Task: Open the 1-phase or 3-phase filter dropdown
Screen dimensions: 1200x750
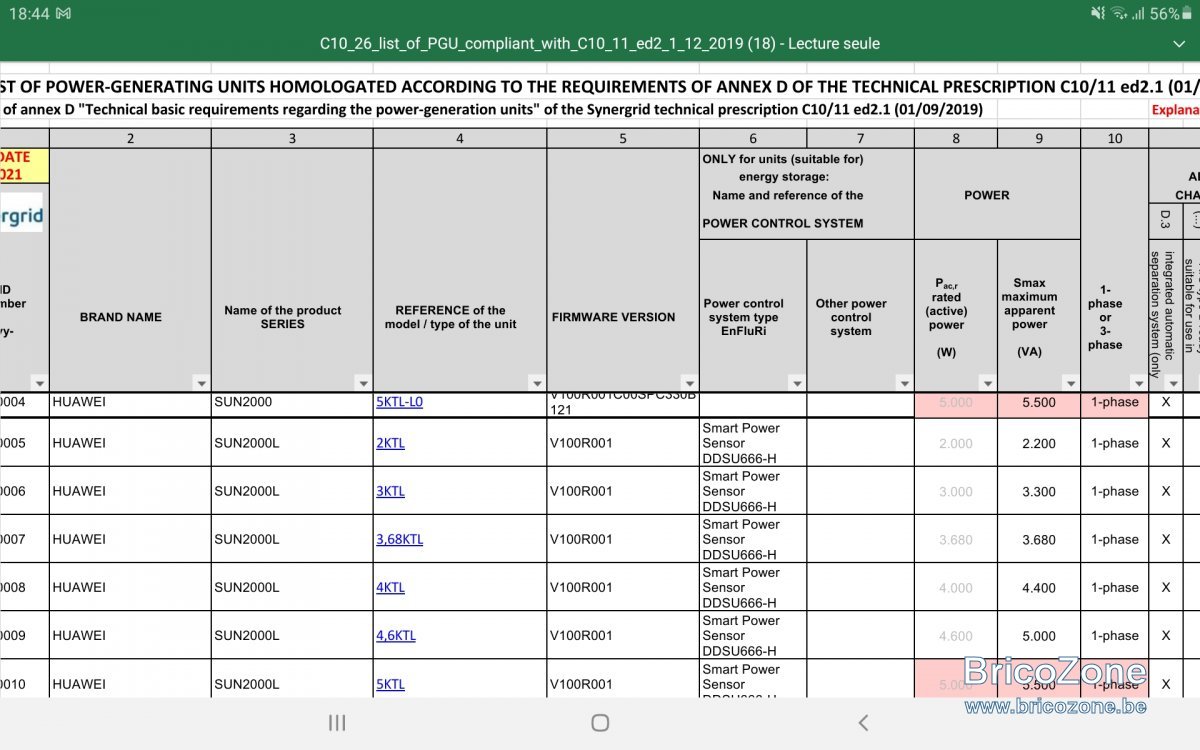Action: [1139, 383]
